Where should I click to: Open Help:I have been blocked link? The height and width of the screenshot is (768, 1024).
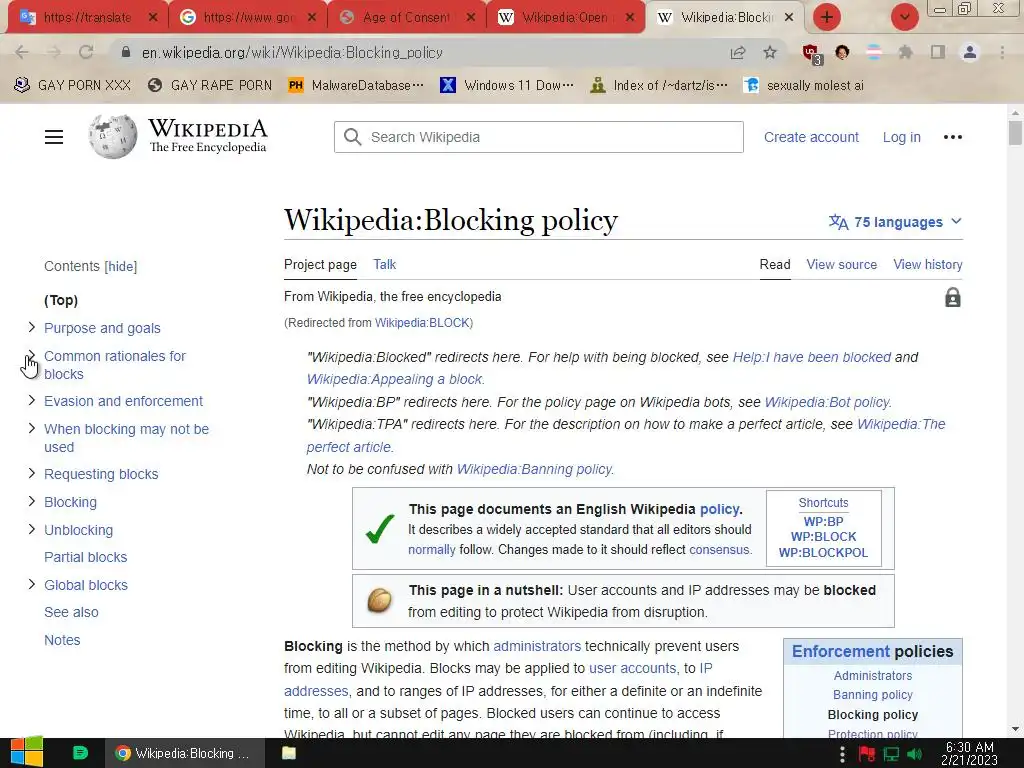click(x=812, y=357)
